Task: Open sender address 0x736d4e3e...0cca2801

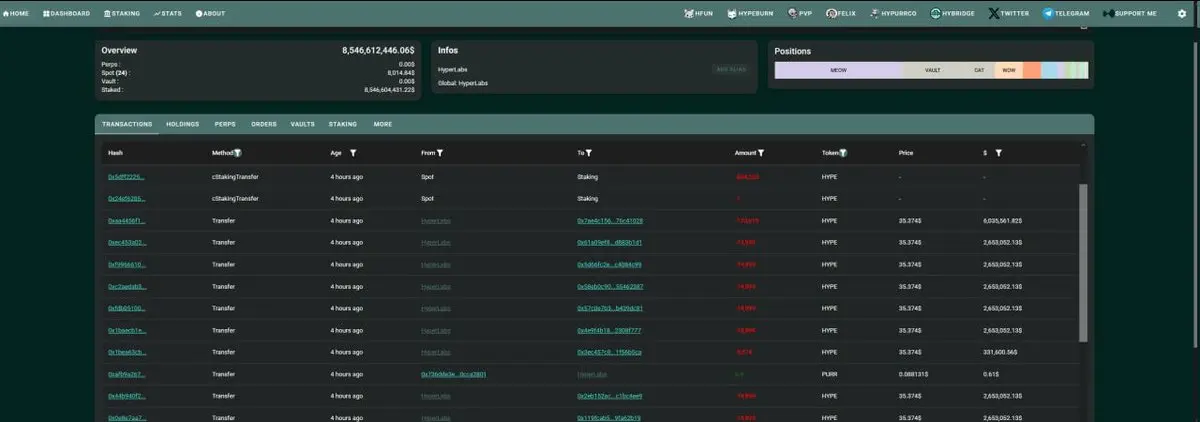Action: (x=454, y=375)
